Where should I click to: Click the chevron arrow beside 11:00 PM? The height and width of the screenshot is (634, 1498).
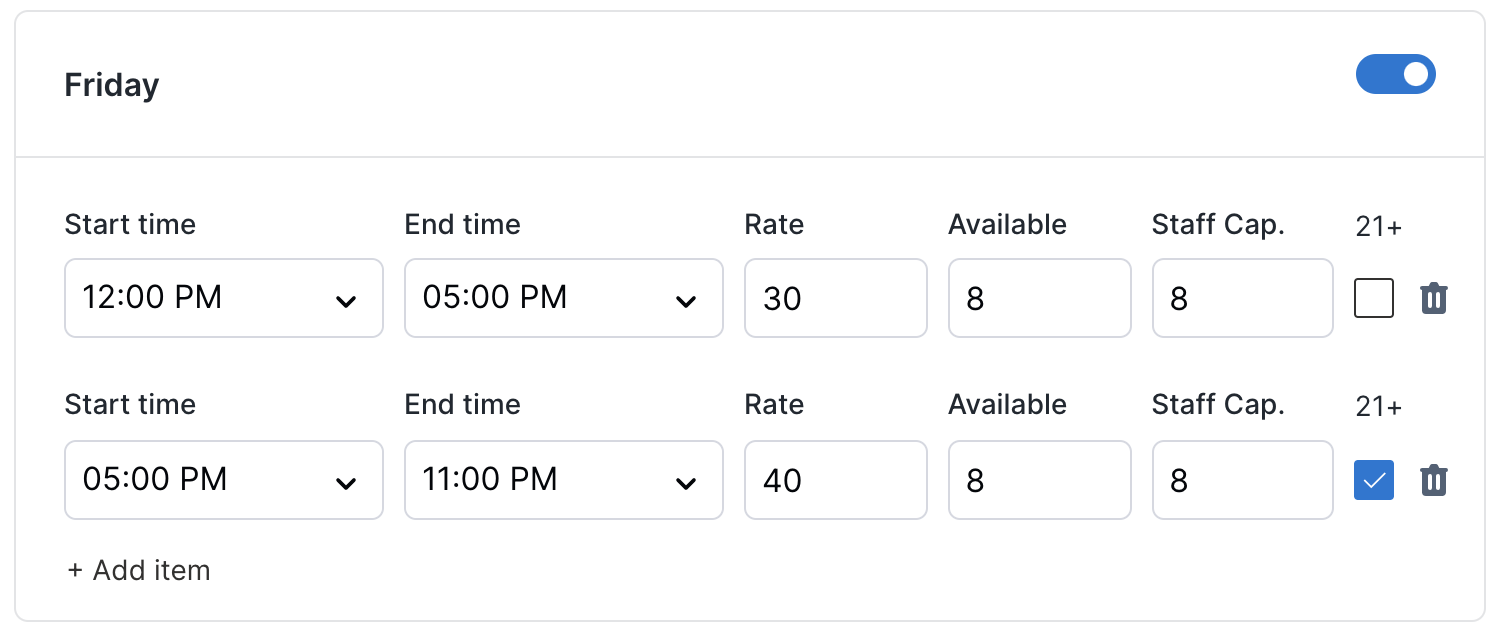tap(686, 483)
